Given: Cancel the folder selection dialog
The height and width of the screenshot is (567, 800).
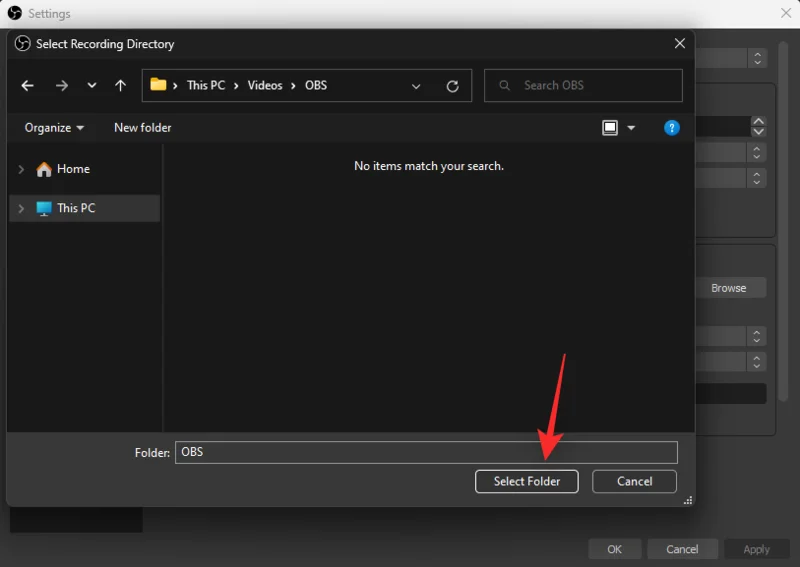Looking at the screenshot, I should pos(634,481).
